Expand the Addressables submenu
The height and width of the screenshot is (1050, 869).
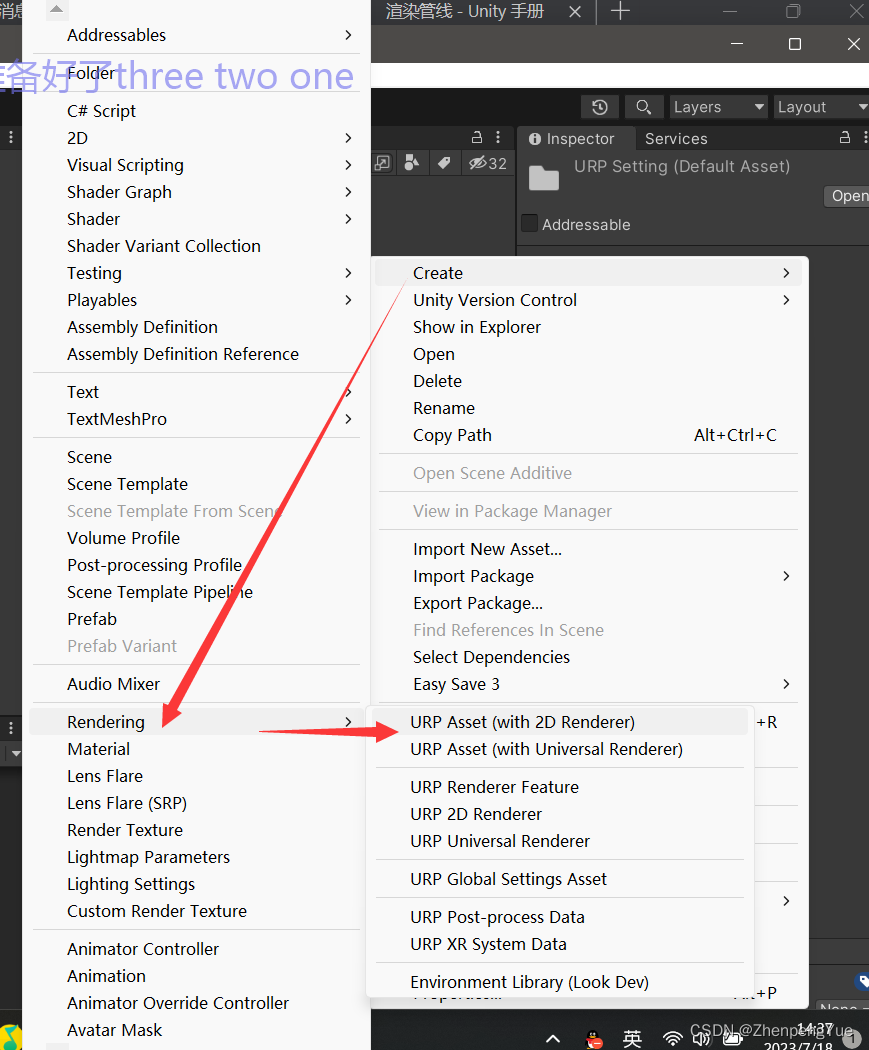196,35
